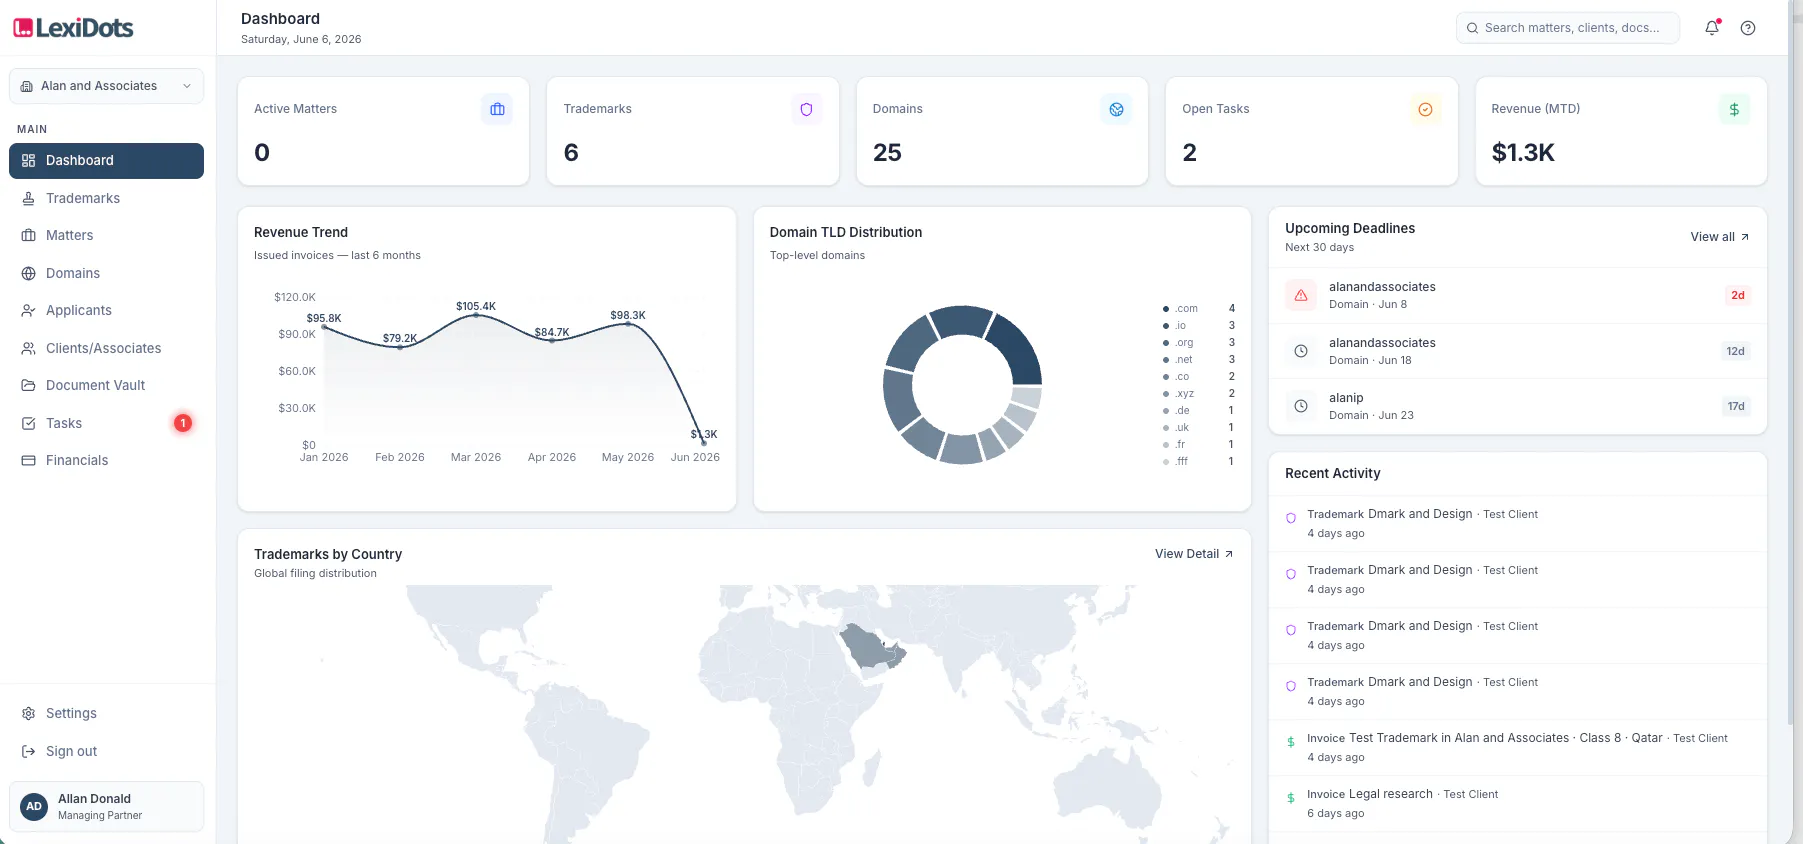The image size is (1803, 844).
Task: Open Document Vault in the sidebar
Action: coord(106,385)
